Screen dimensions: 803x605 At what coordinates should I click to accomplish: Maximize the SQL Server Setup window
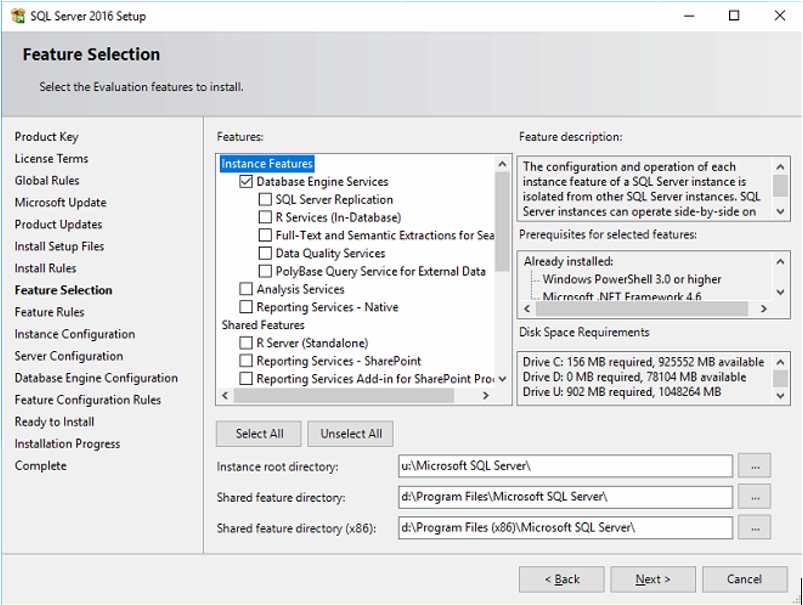(734, 16)
